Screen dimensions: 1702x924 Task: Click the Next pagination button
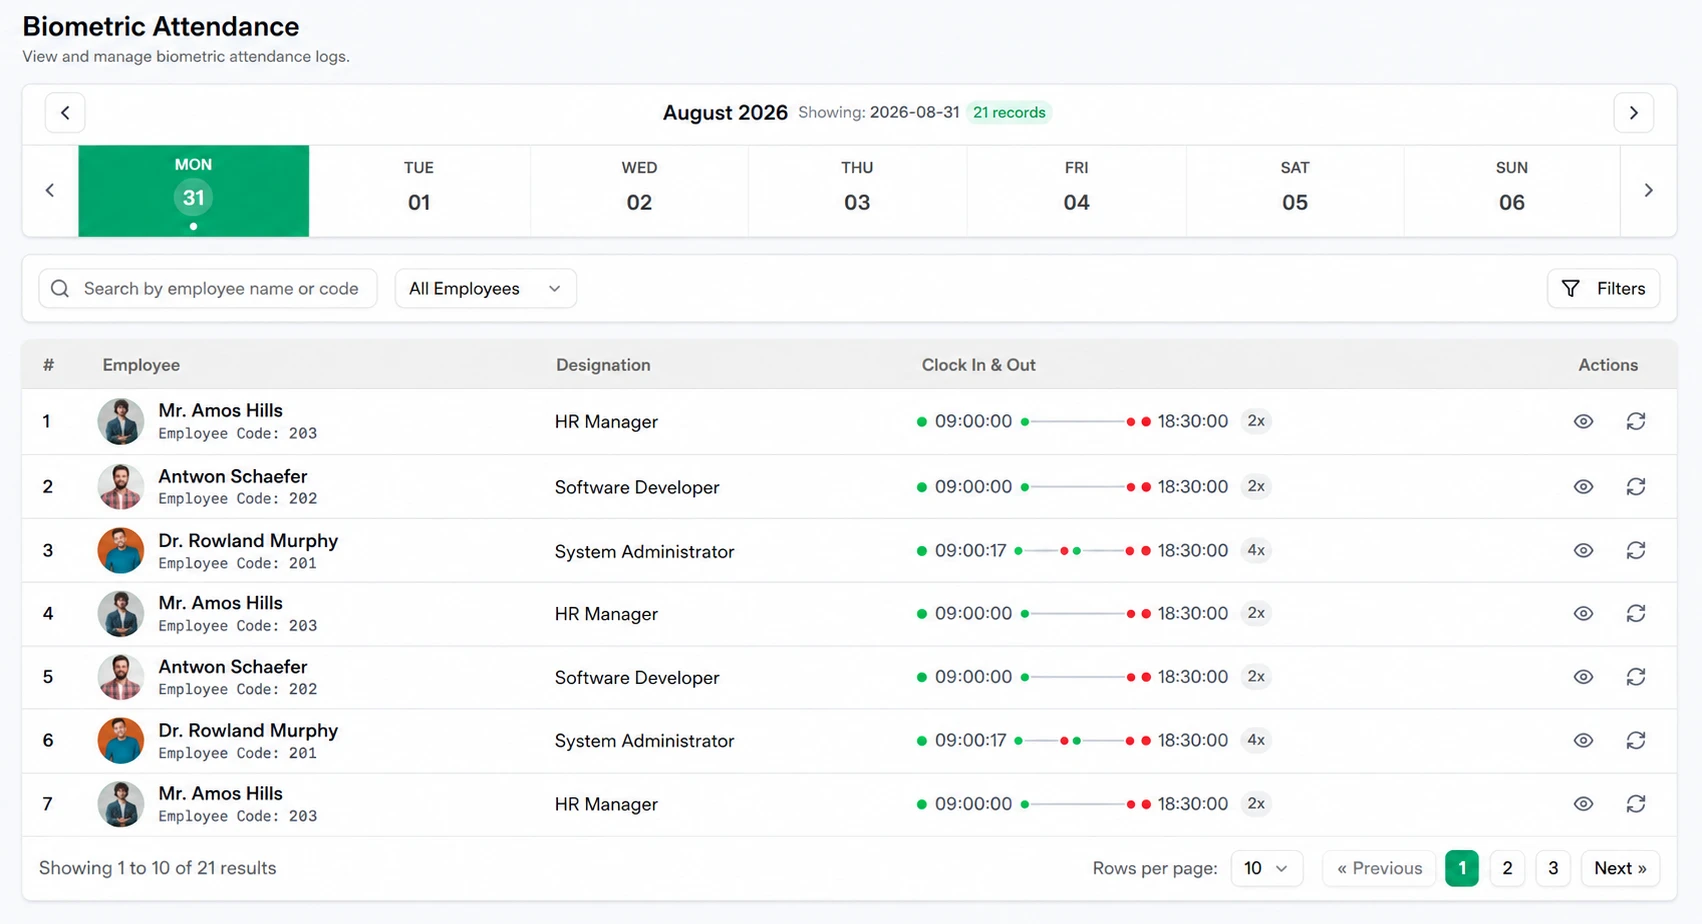point(1620,868)
